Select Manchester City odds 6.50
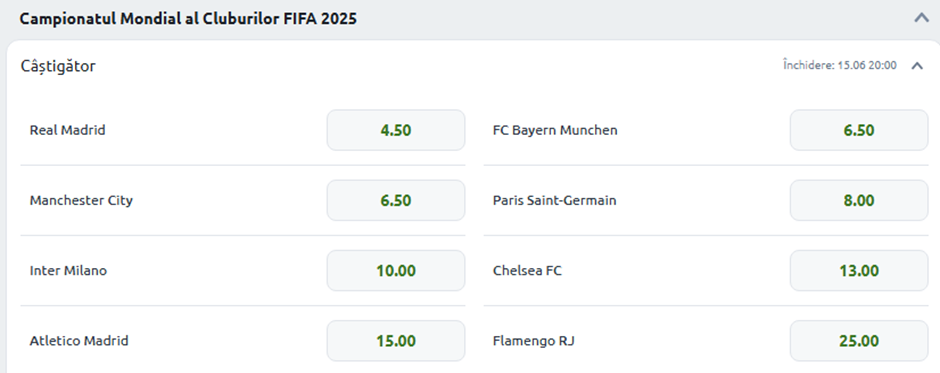This screenshot has height=373, width=940. 396,200
